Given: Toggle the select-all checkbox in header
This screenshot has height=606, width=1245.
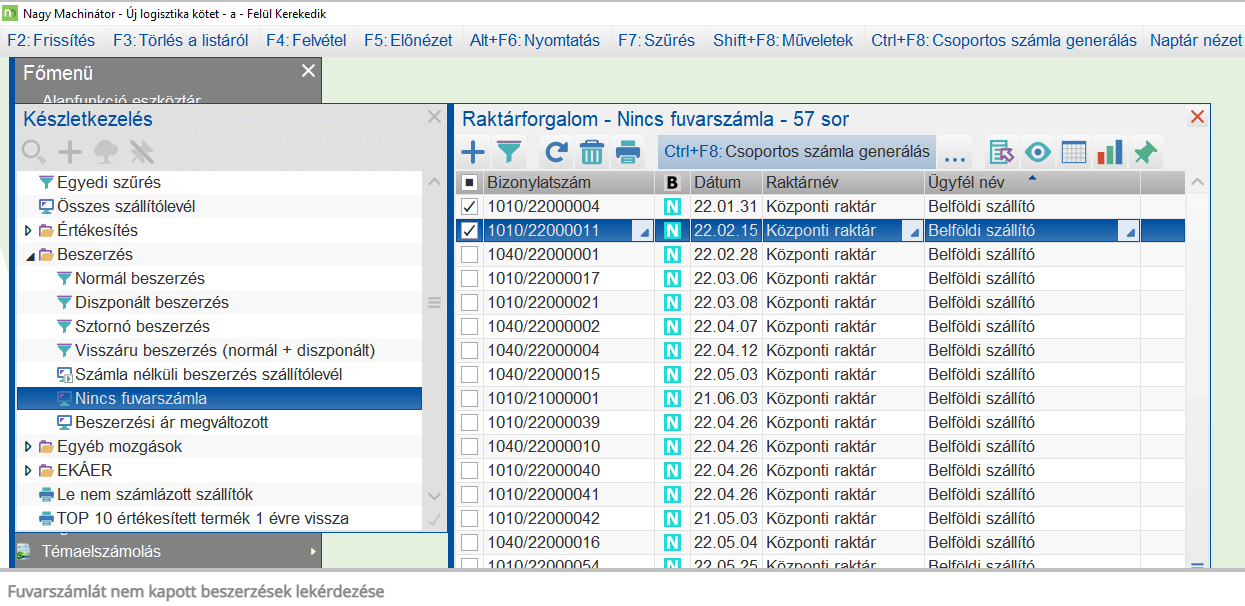Looking at the screenshot, I should pos(469,183).
